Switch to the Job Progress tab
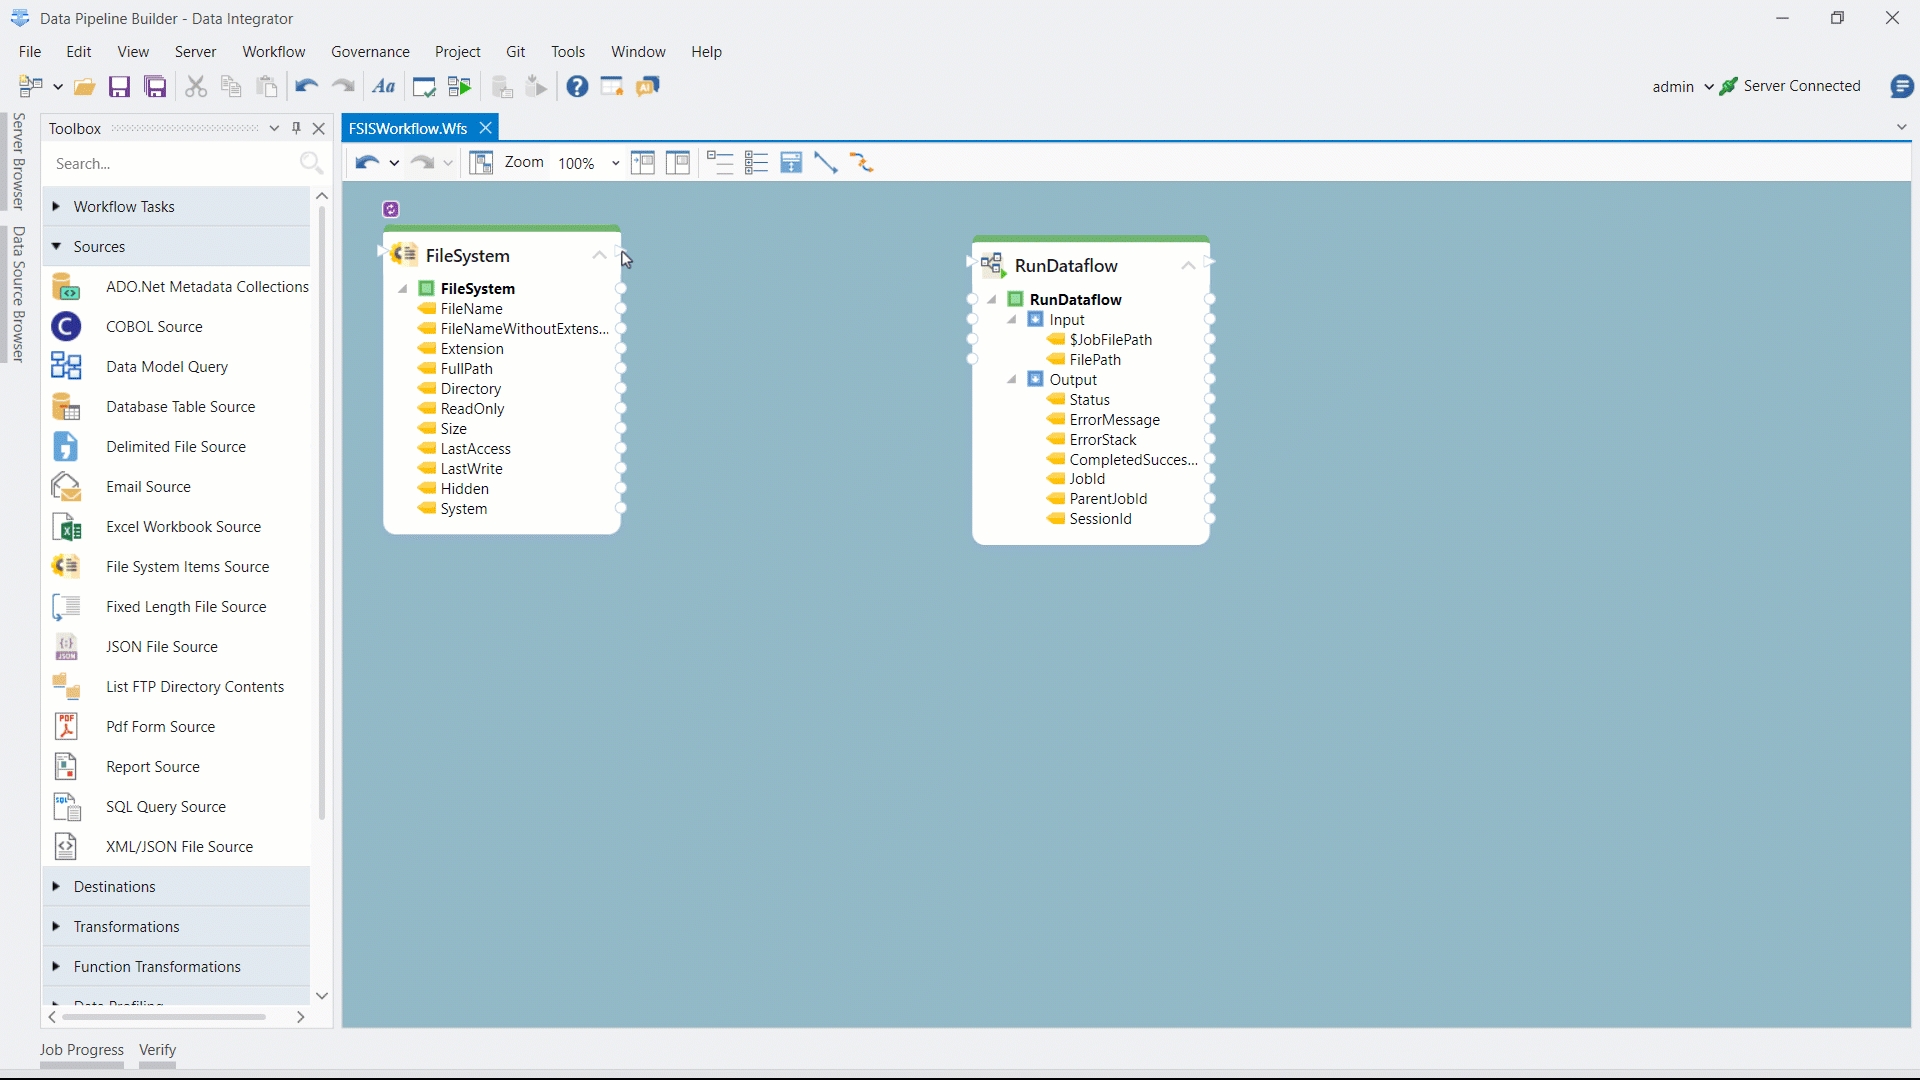 point(81,1050)
